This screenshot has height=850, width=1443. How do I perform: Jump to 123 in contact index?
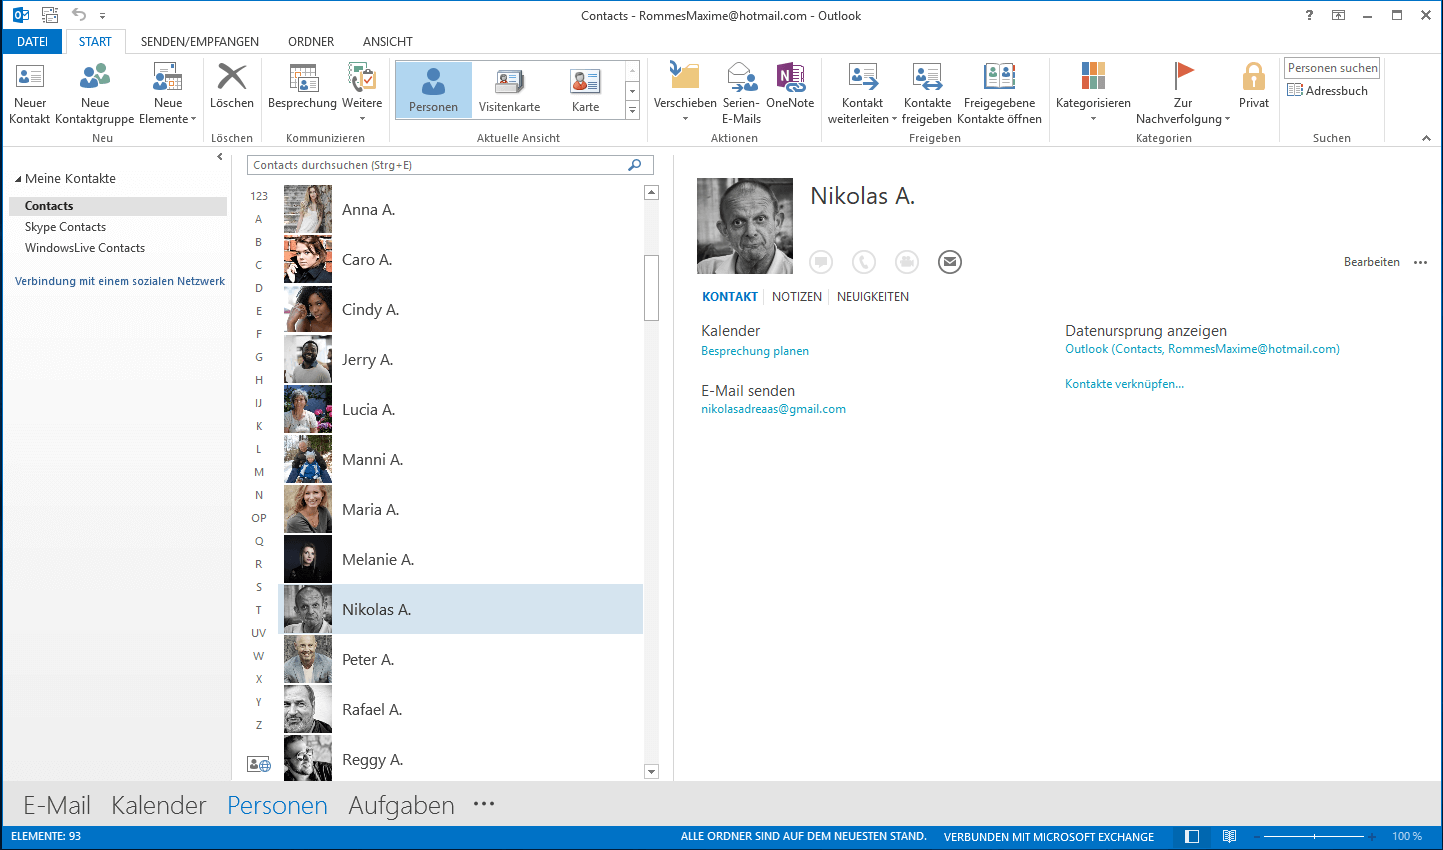point(259,196)
